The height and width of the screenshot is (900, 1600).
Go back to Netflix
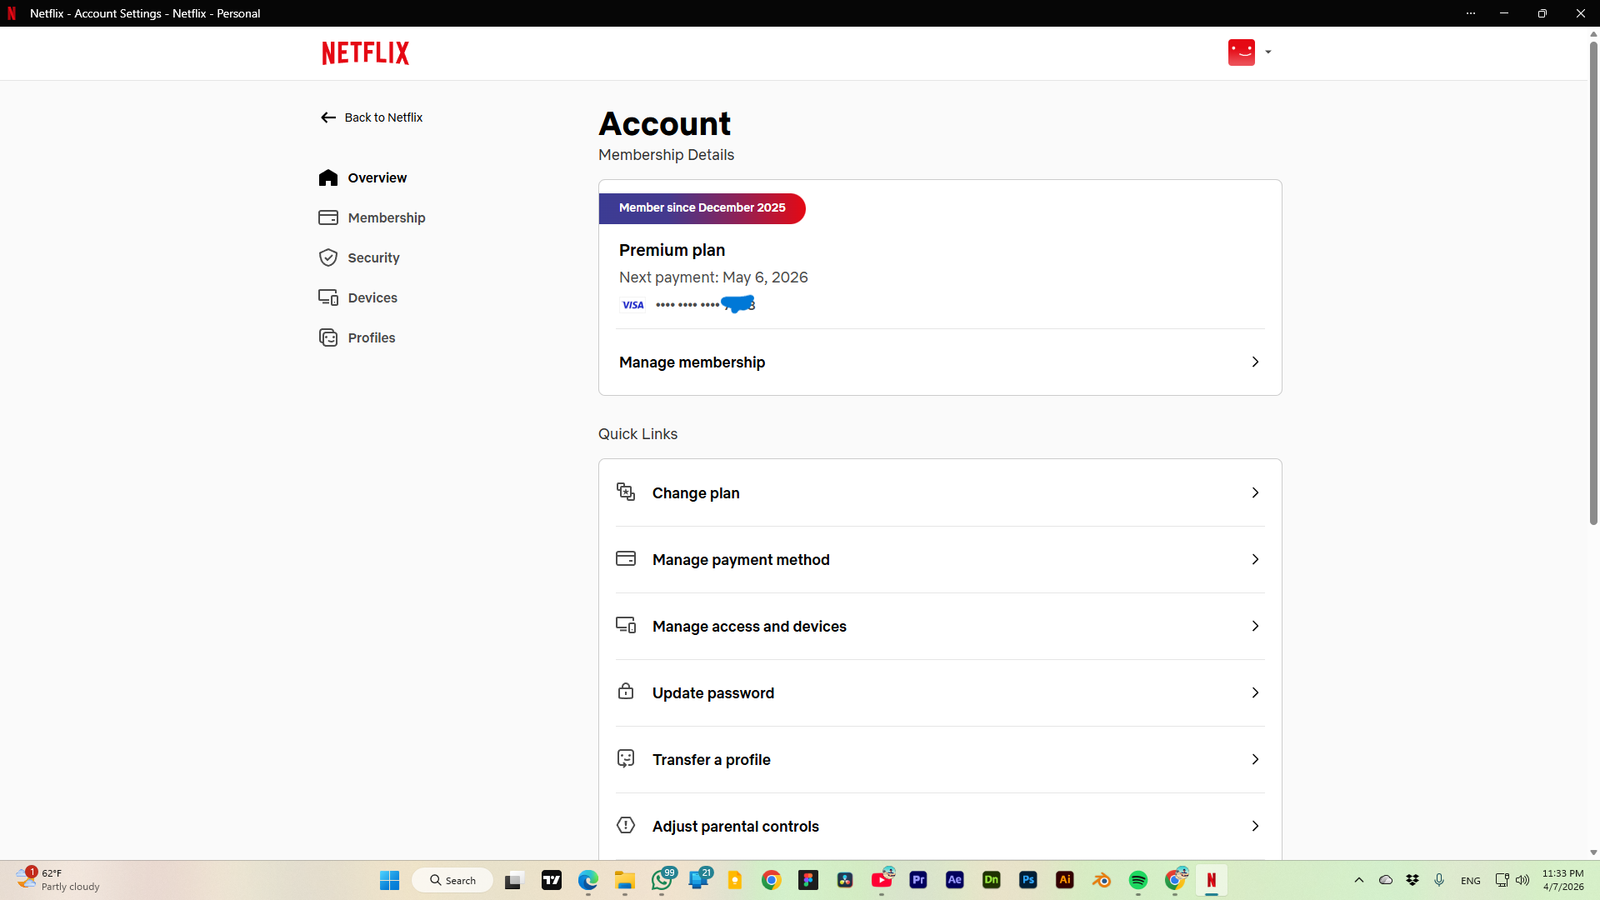[372, 118]
